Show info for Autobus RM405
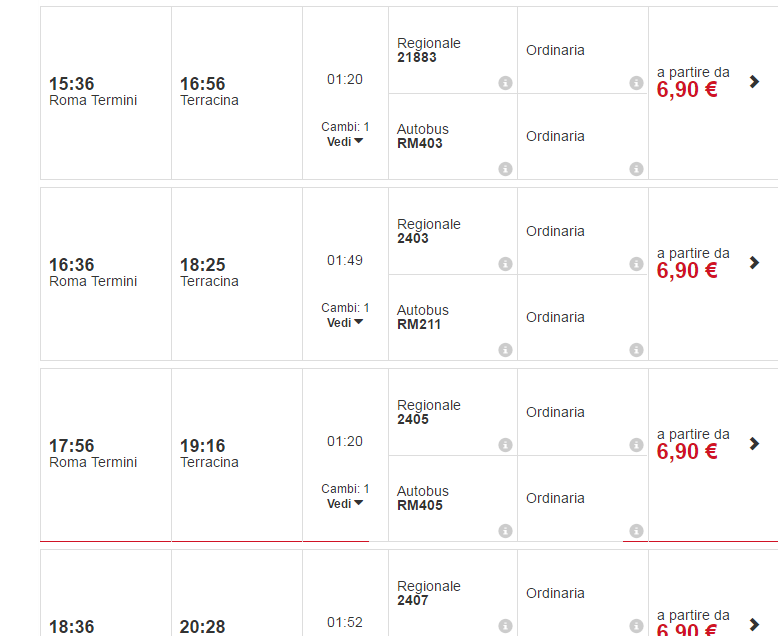Image resolution: width=778 pixels, height=636 pixels. [x=505, y=531]
